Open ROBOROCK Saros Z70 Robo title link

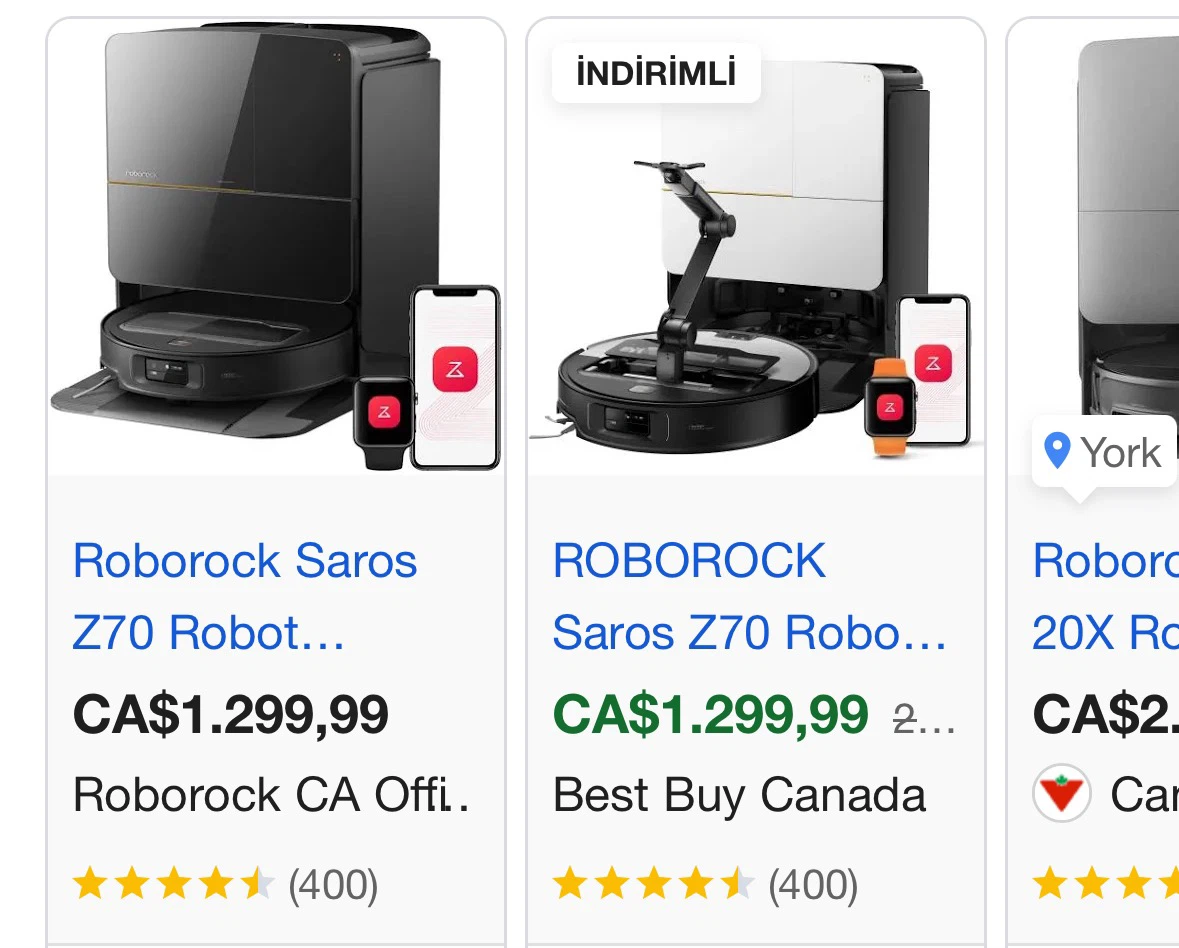click(750, 596)
